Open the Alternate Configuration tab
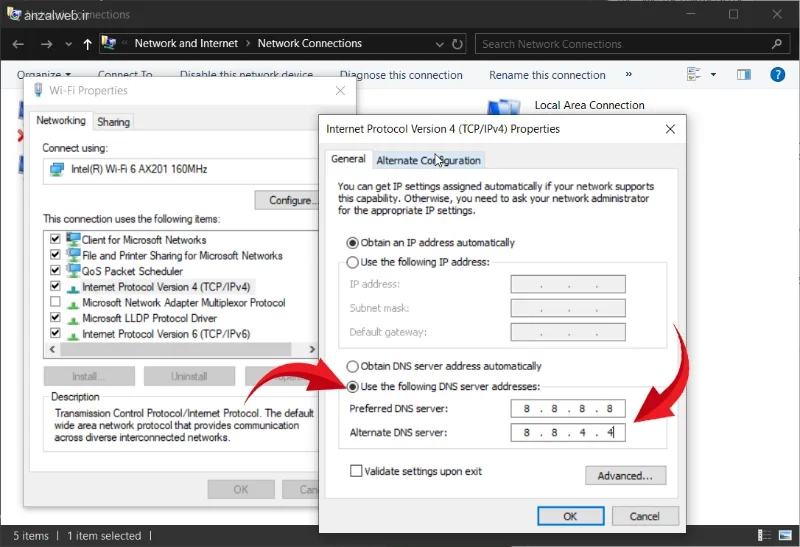This screenshot has height=547, width=800. (429, 160)
